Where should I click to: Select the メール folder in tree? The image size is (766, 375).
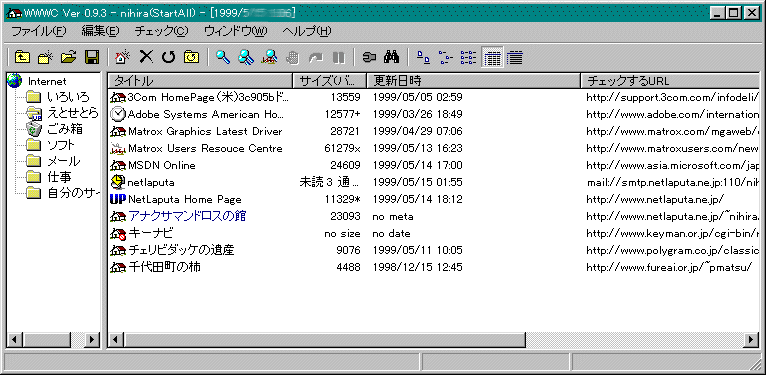[x=64, y=161]
